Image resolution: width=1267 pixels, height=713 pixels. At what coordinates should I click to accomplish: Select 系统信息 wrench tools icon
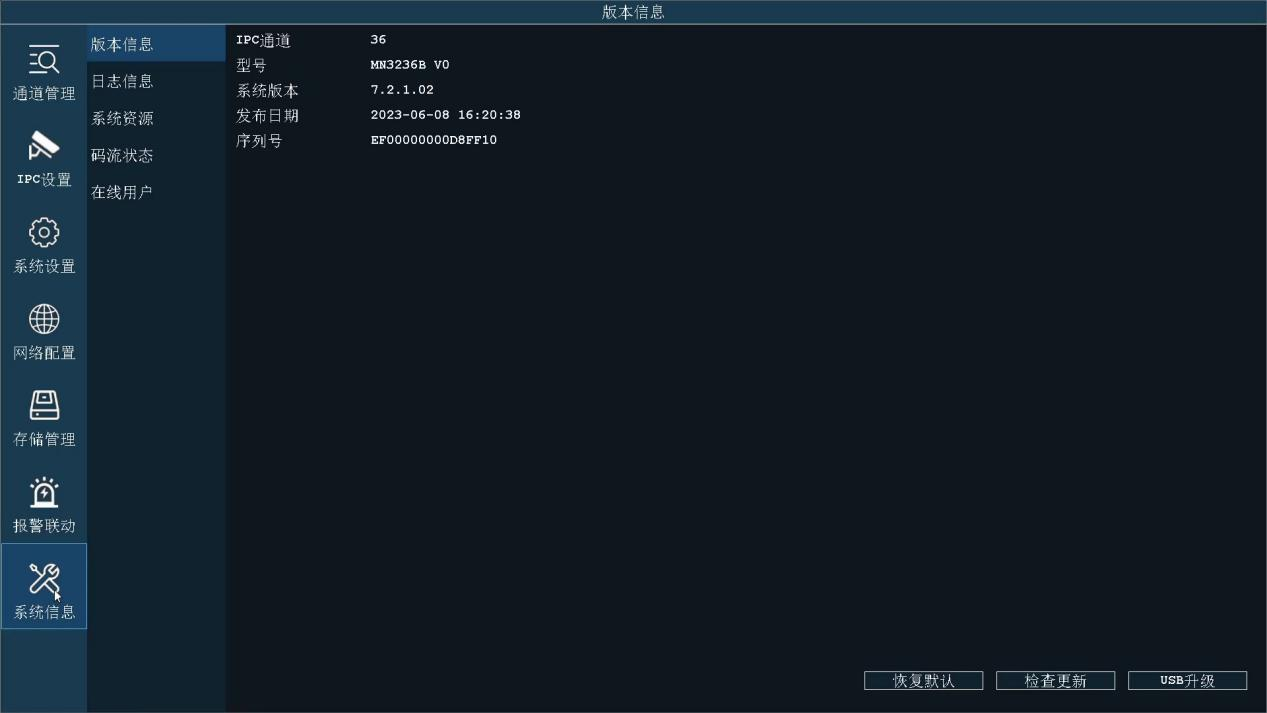coord(44,579)
